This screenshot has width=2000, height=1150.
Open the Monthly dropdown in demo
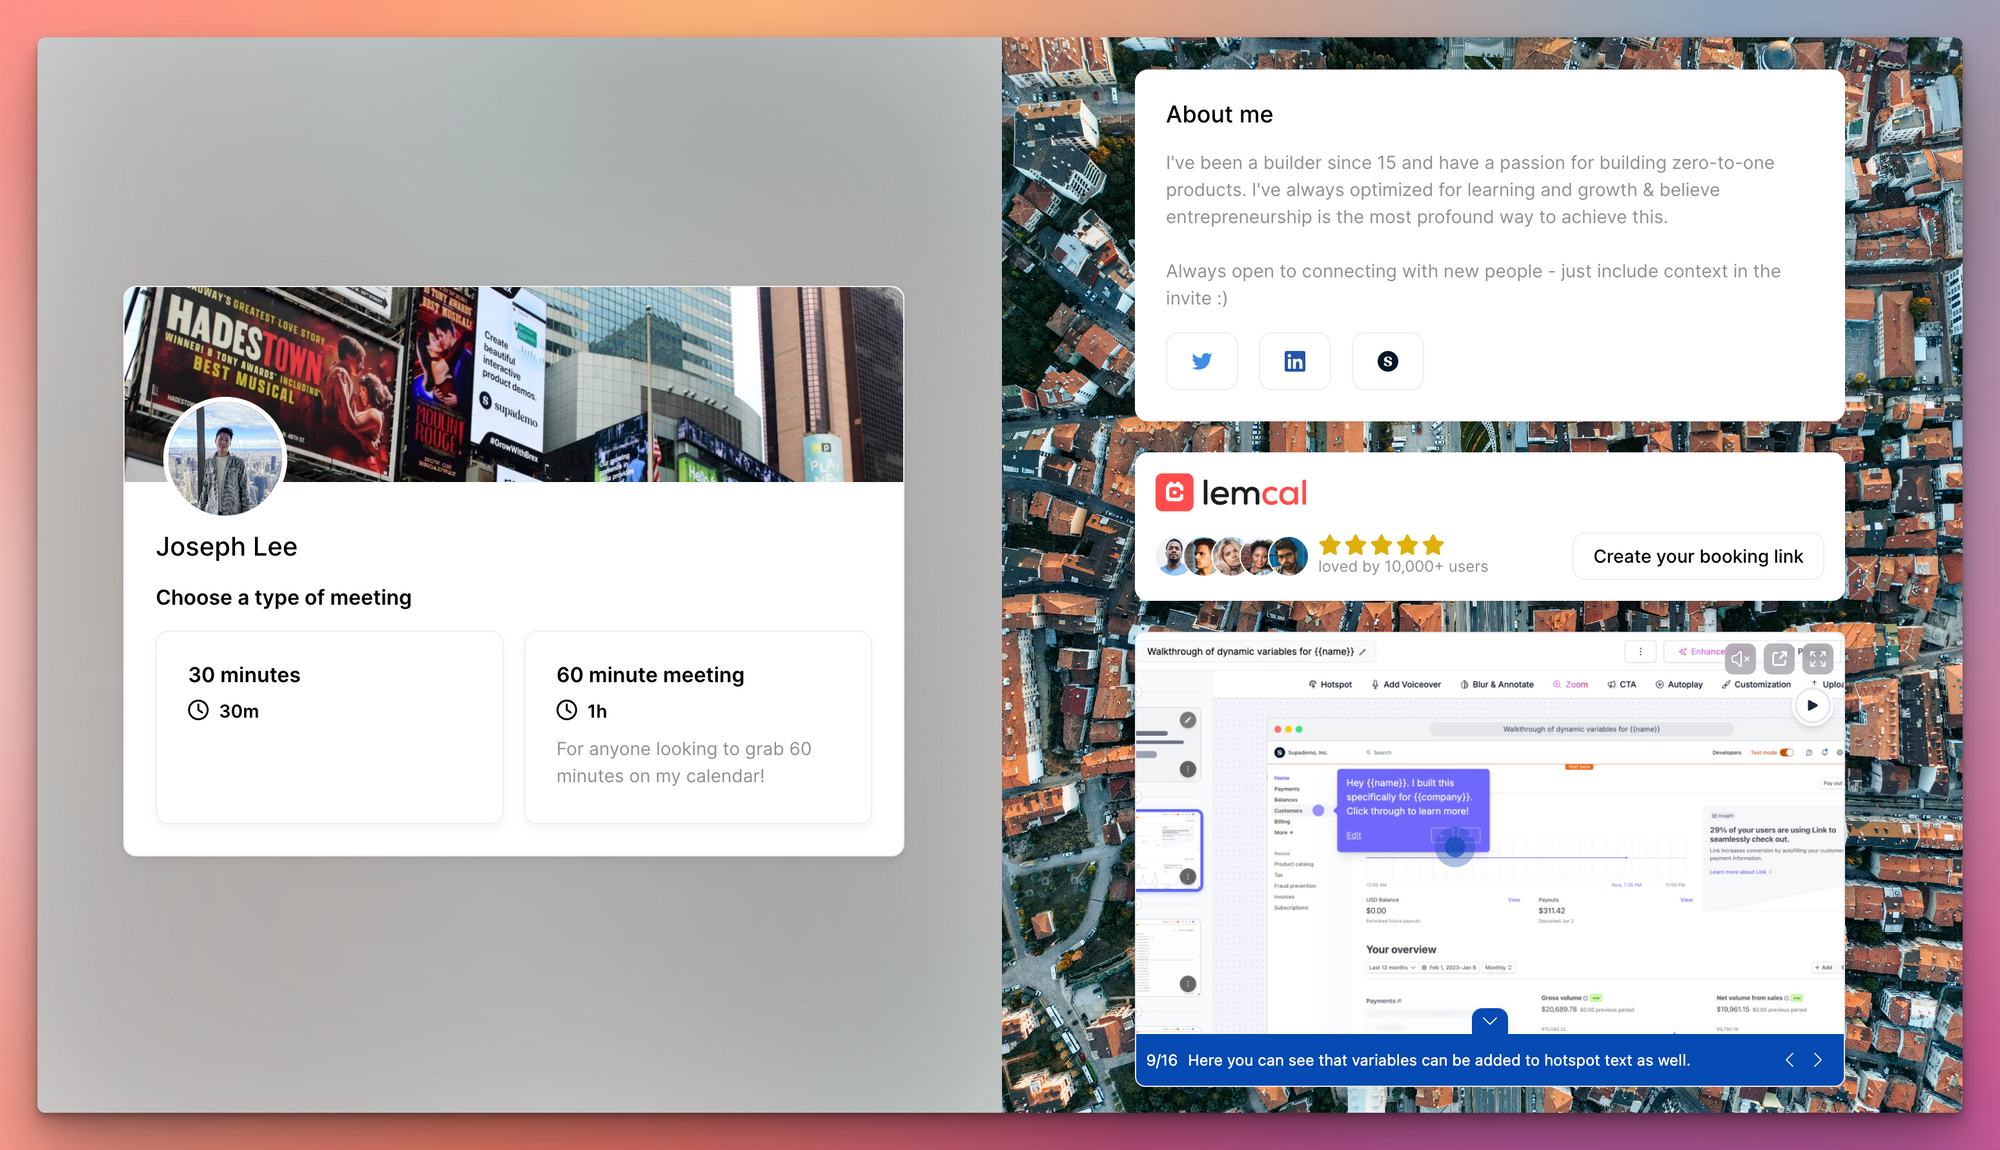1498,968
